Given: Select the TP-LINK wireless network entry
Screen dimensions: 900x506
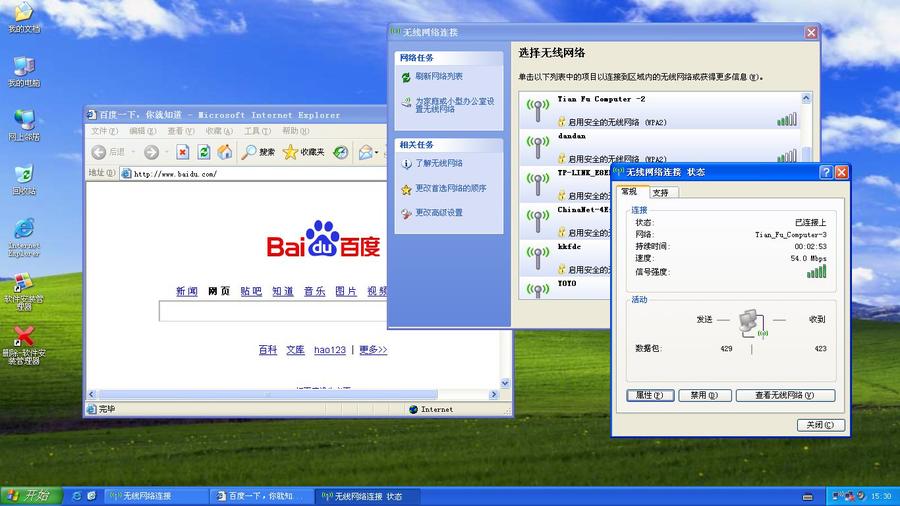Looking at the screenshot, I should (566, 184).
